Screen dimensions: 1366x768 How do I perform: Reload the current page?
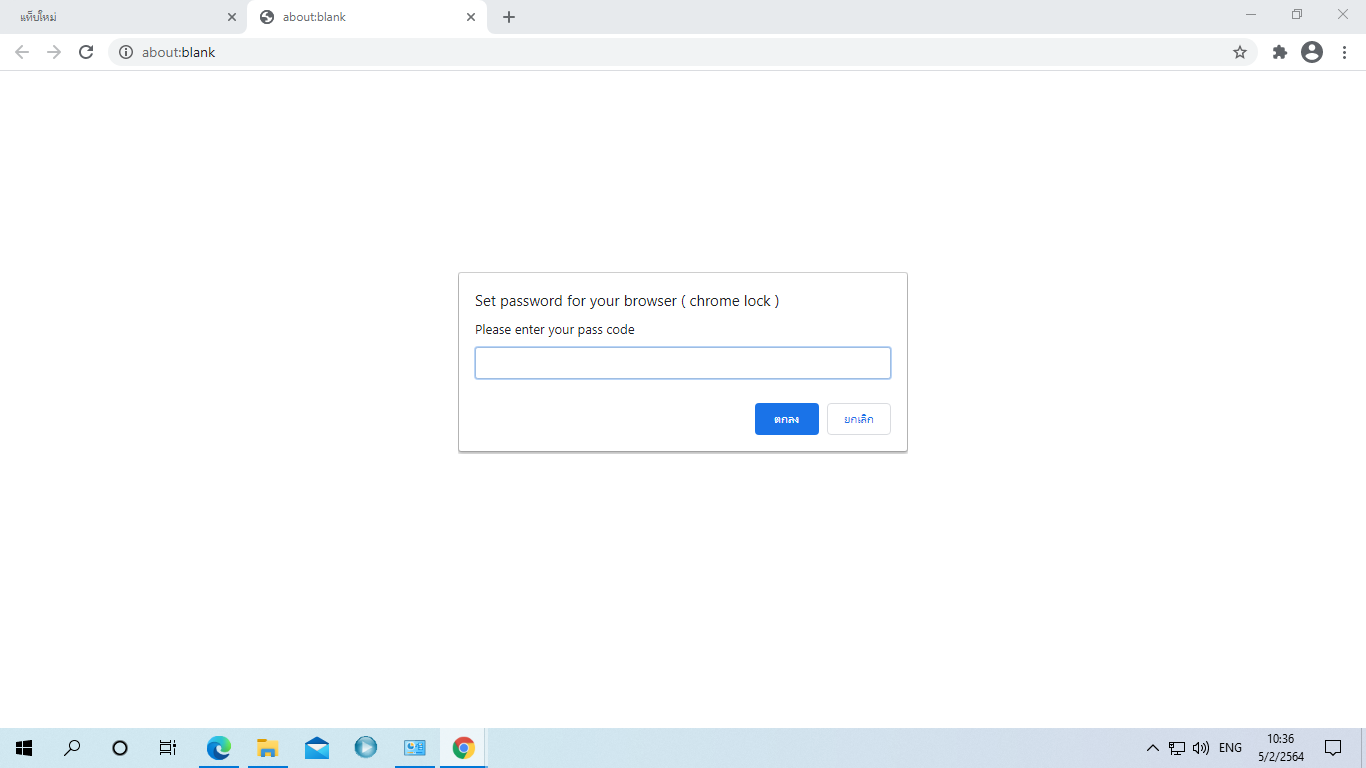(x=86, y=52)
